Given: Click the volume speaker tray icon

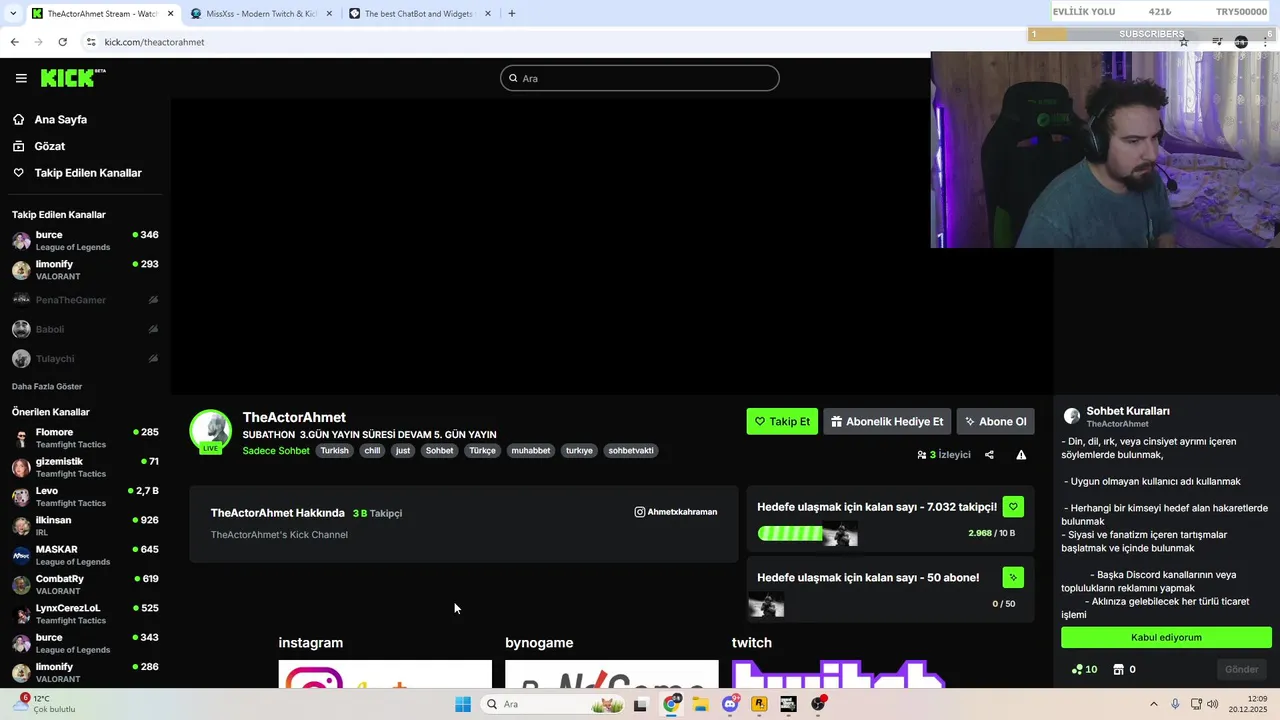Looking at the screenshot, I should [1213, 704].
